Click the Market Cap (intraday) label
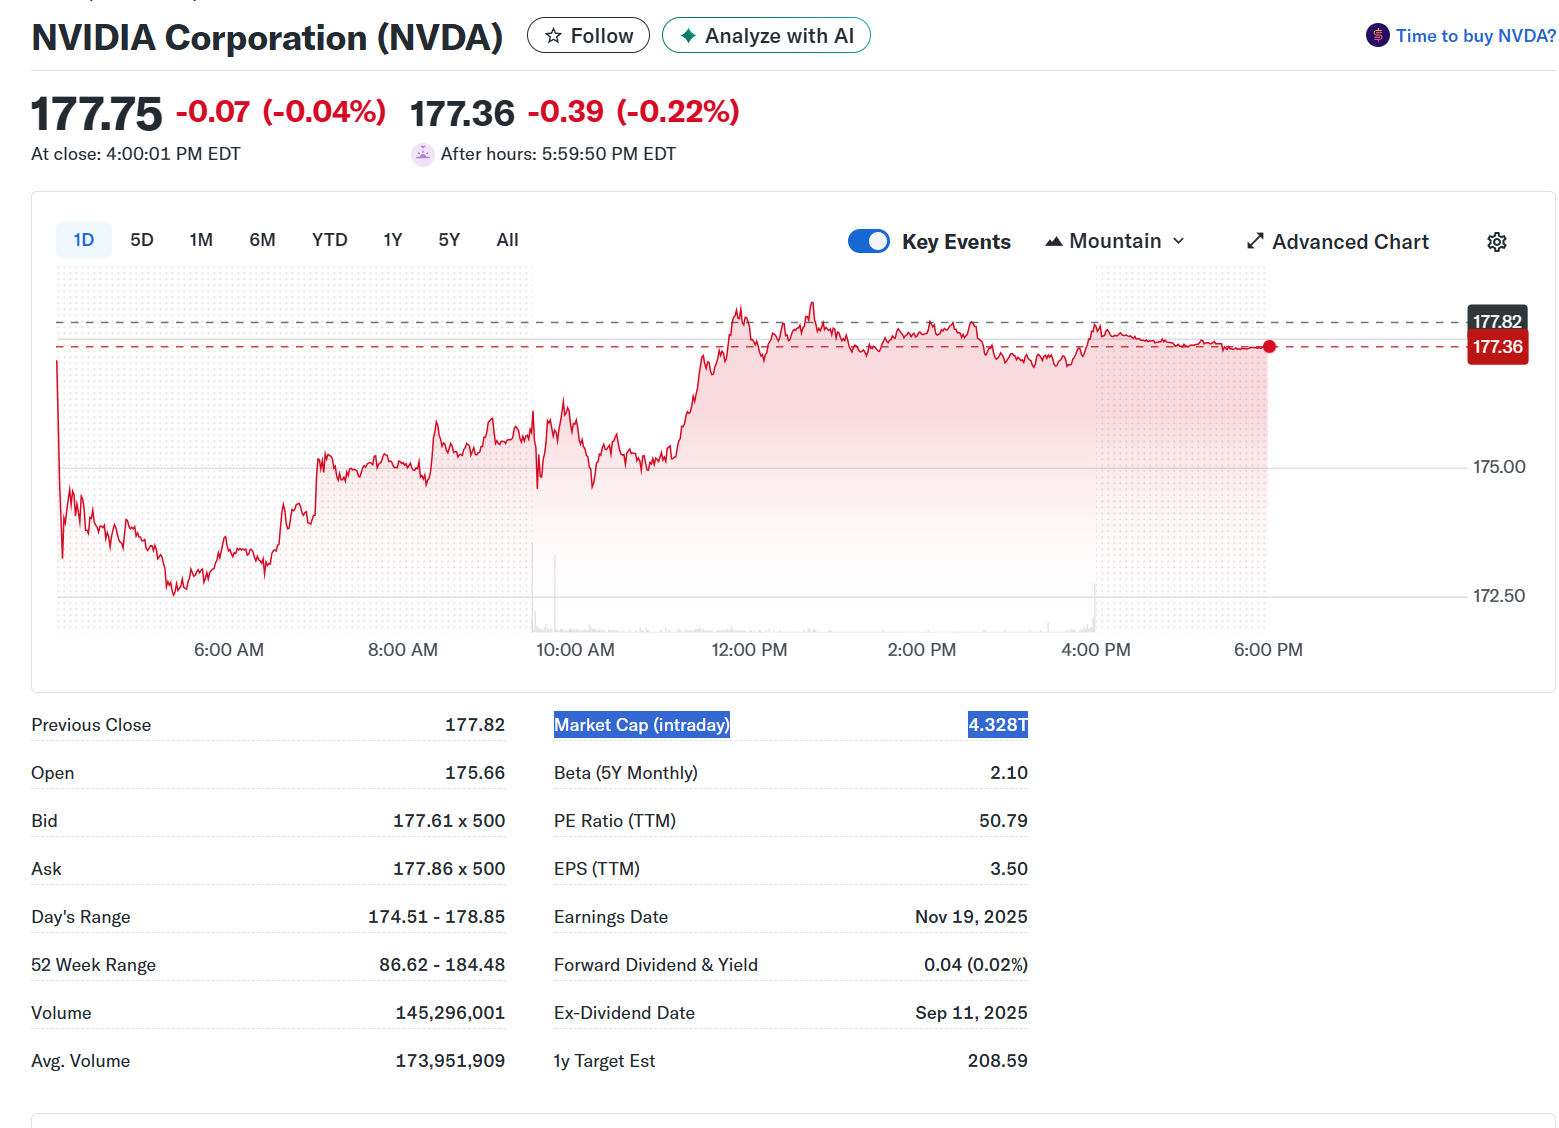 click(642, 725)
